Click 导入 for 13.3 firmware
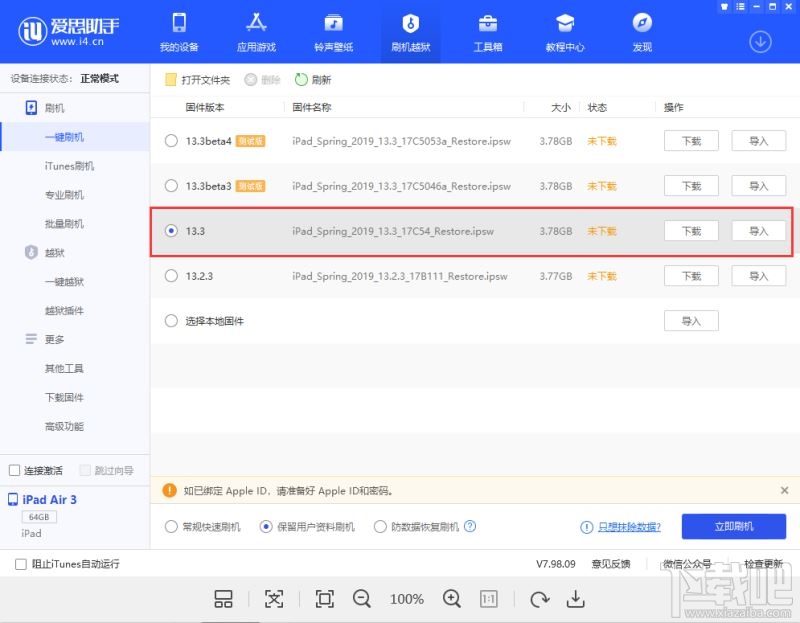This screenshot has height=623, width=800. pos(759,231)
